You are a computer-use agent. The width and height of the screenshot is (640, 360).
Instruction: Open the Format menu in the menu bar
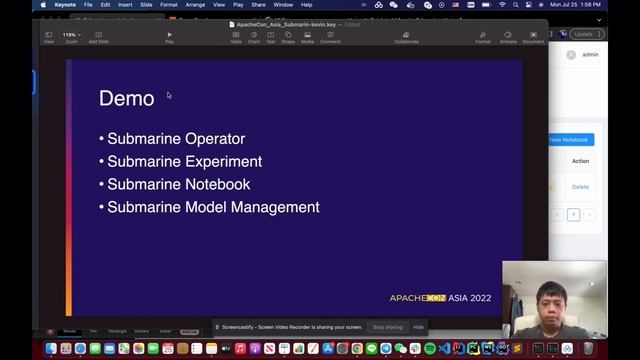tap(169, 5)
